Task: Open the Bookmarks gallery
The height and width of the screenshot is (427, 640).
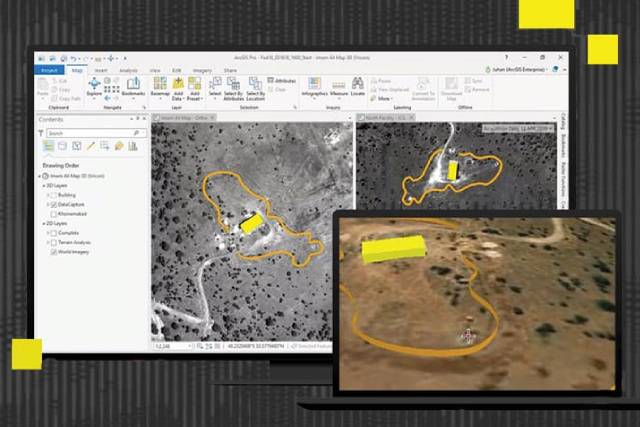Action: click(133, 87)
